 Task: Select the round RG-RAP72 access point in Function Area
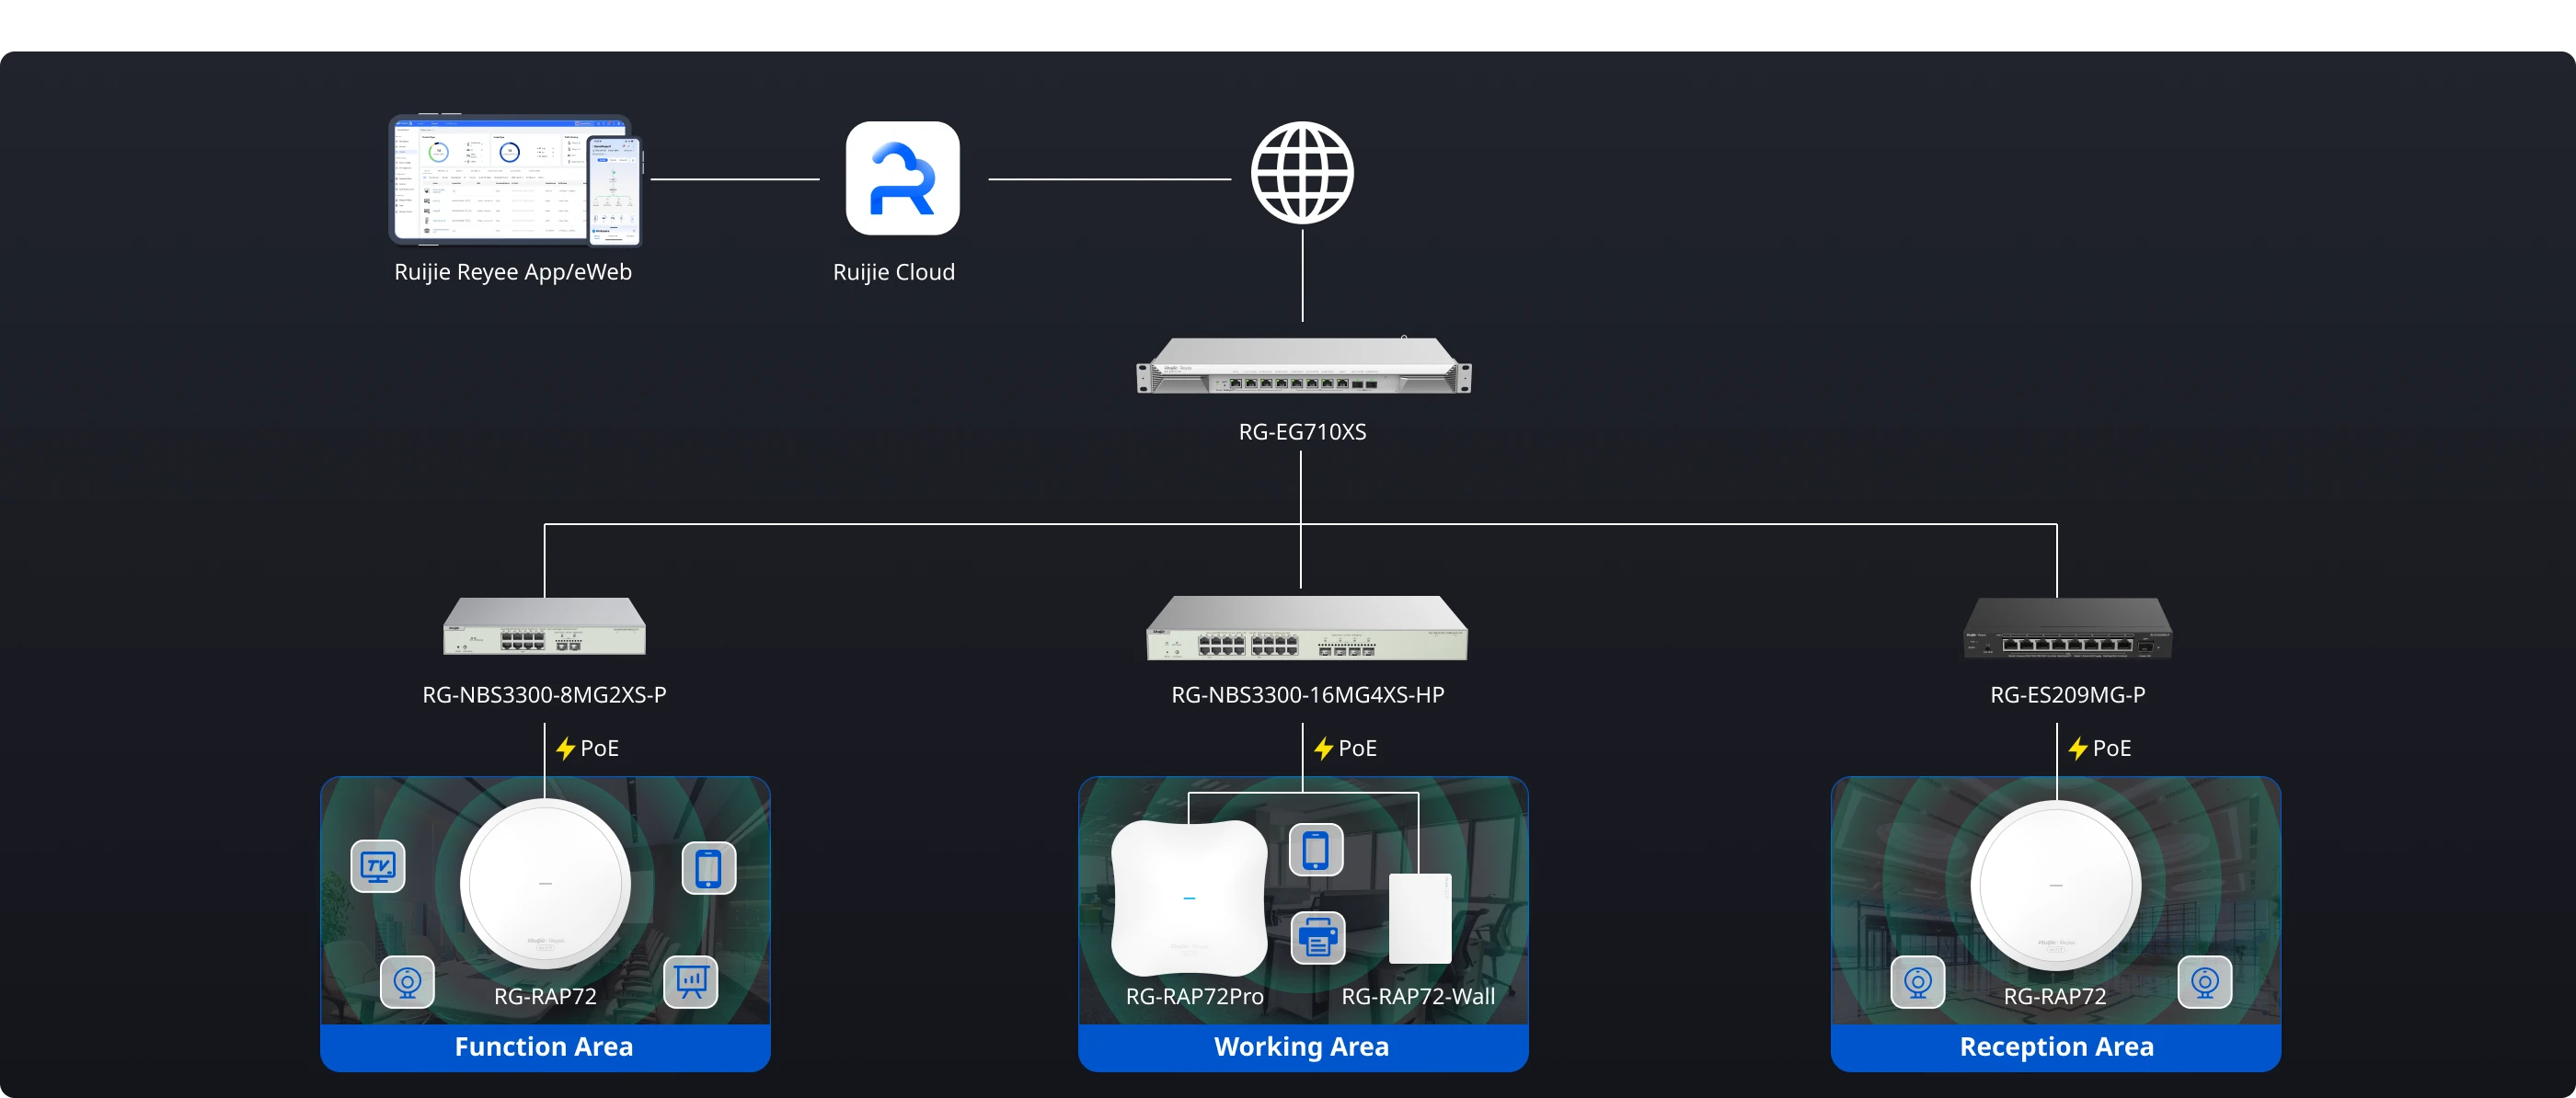545,884
